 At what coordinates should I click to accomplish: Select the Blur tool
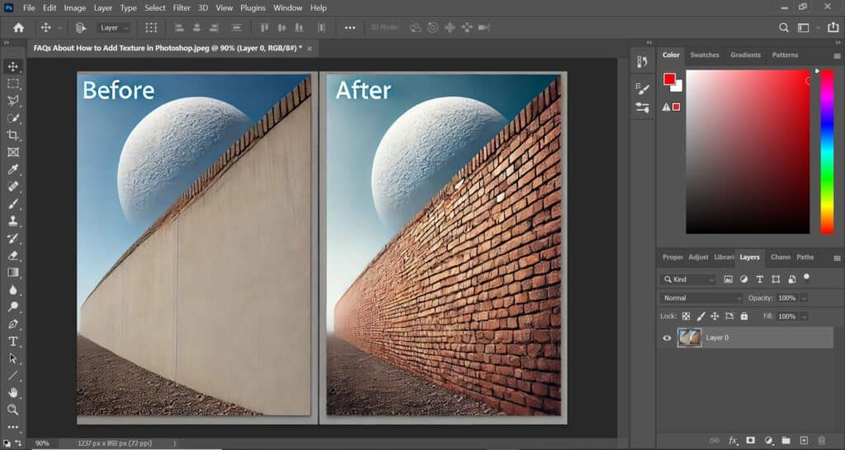click(13, 290)
